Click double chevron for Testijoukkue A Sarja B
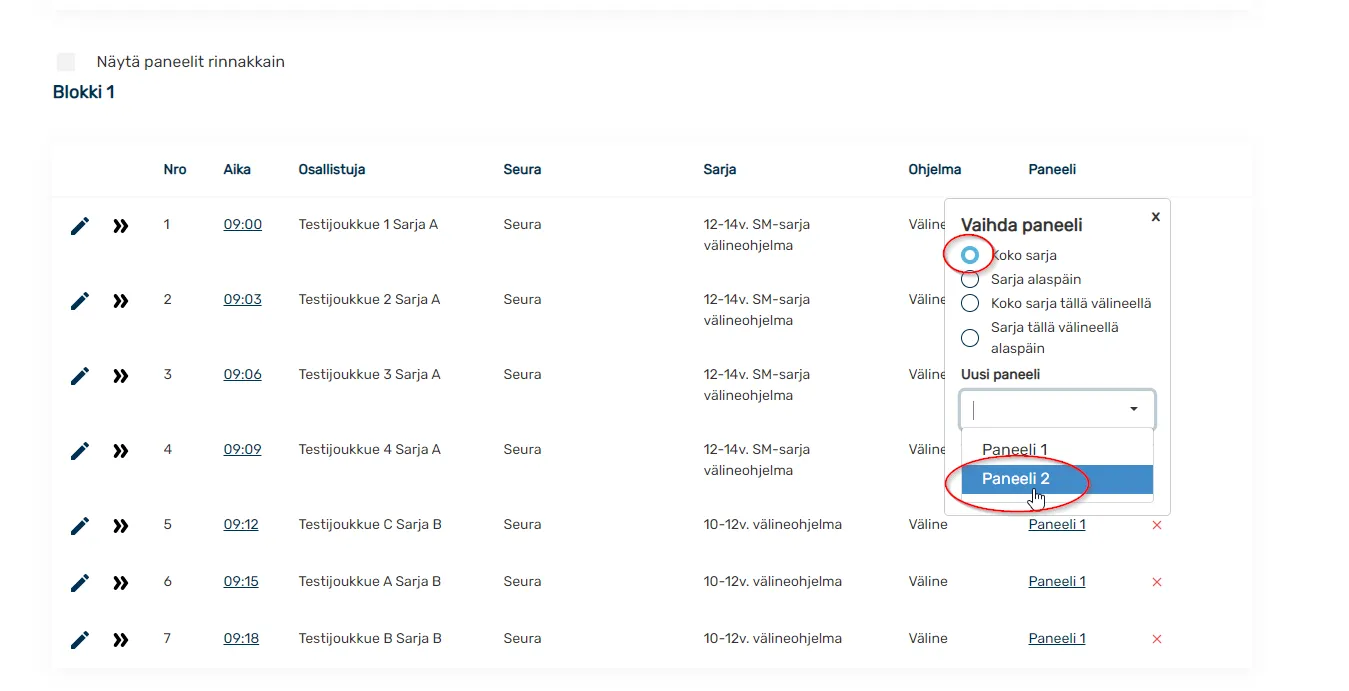The image size is (1349, 691). 121,583
